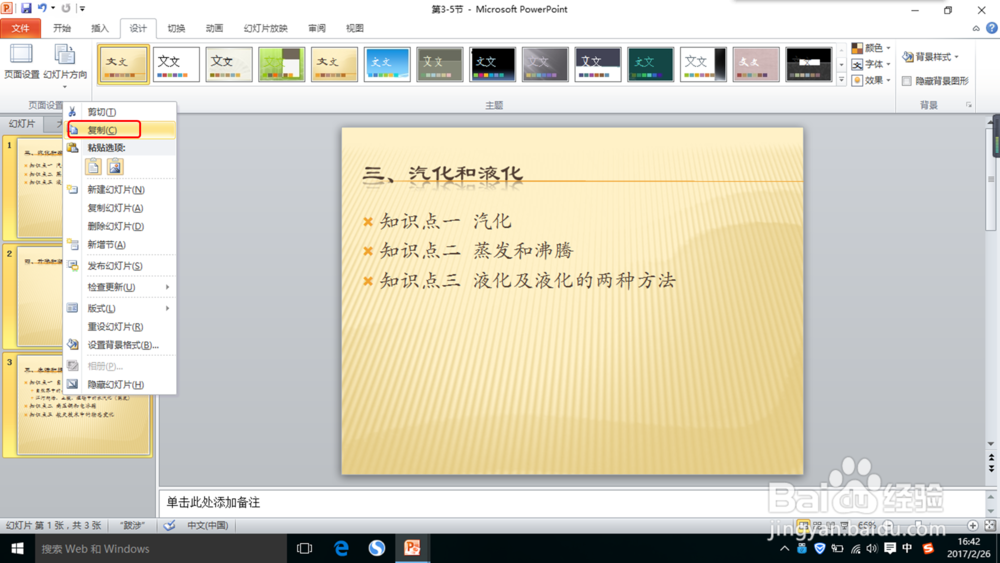
Task: Apply the pink theme thumbnail
Action: (x=756, y=64)
